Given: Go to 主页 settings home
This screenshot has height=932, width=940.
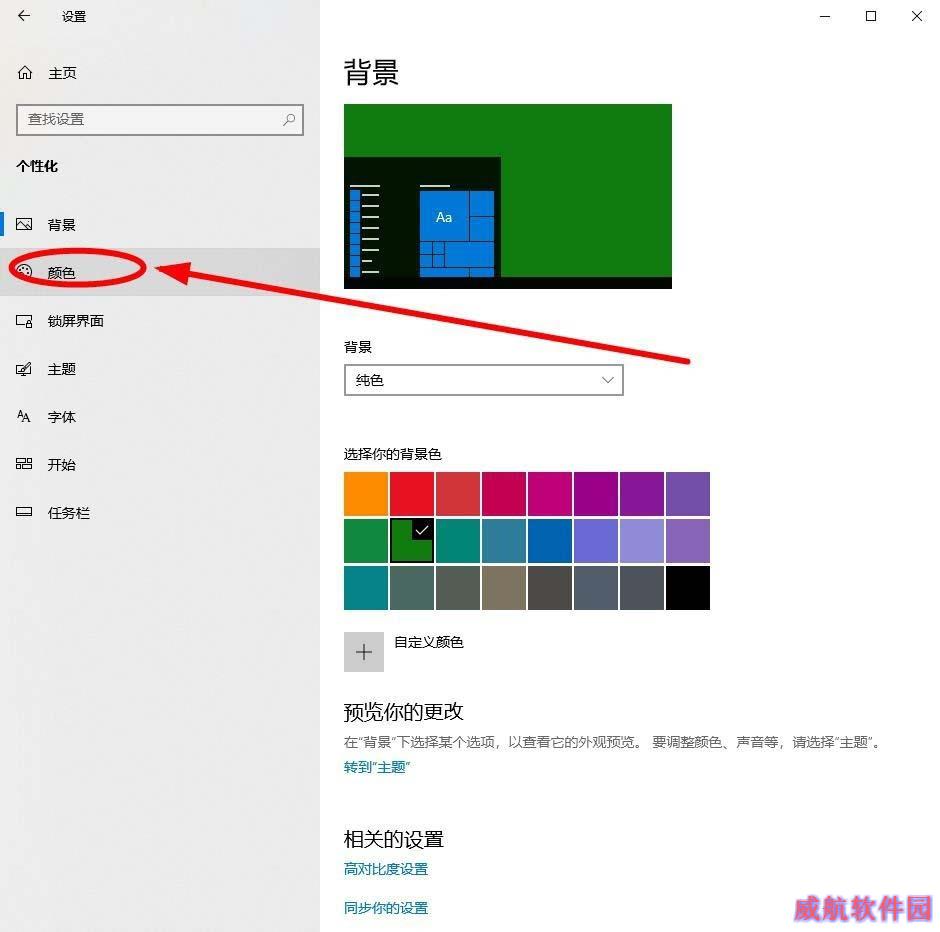Looking at the screenshot, I should click(x=160, y=73).
